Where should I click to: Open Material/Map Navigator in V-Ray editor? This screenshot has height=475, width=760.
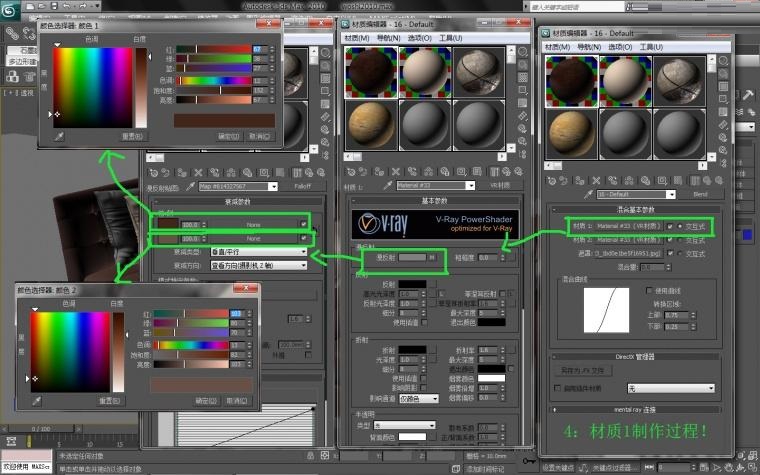[522, 154]
